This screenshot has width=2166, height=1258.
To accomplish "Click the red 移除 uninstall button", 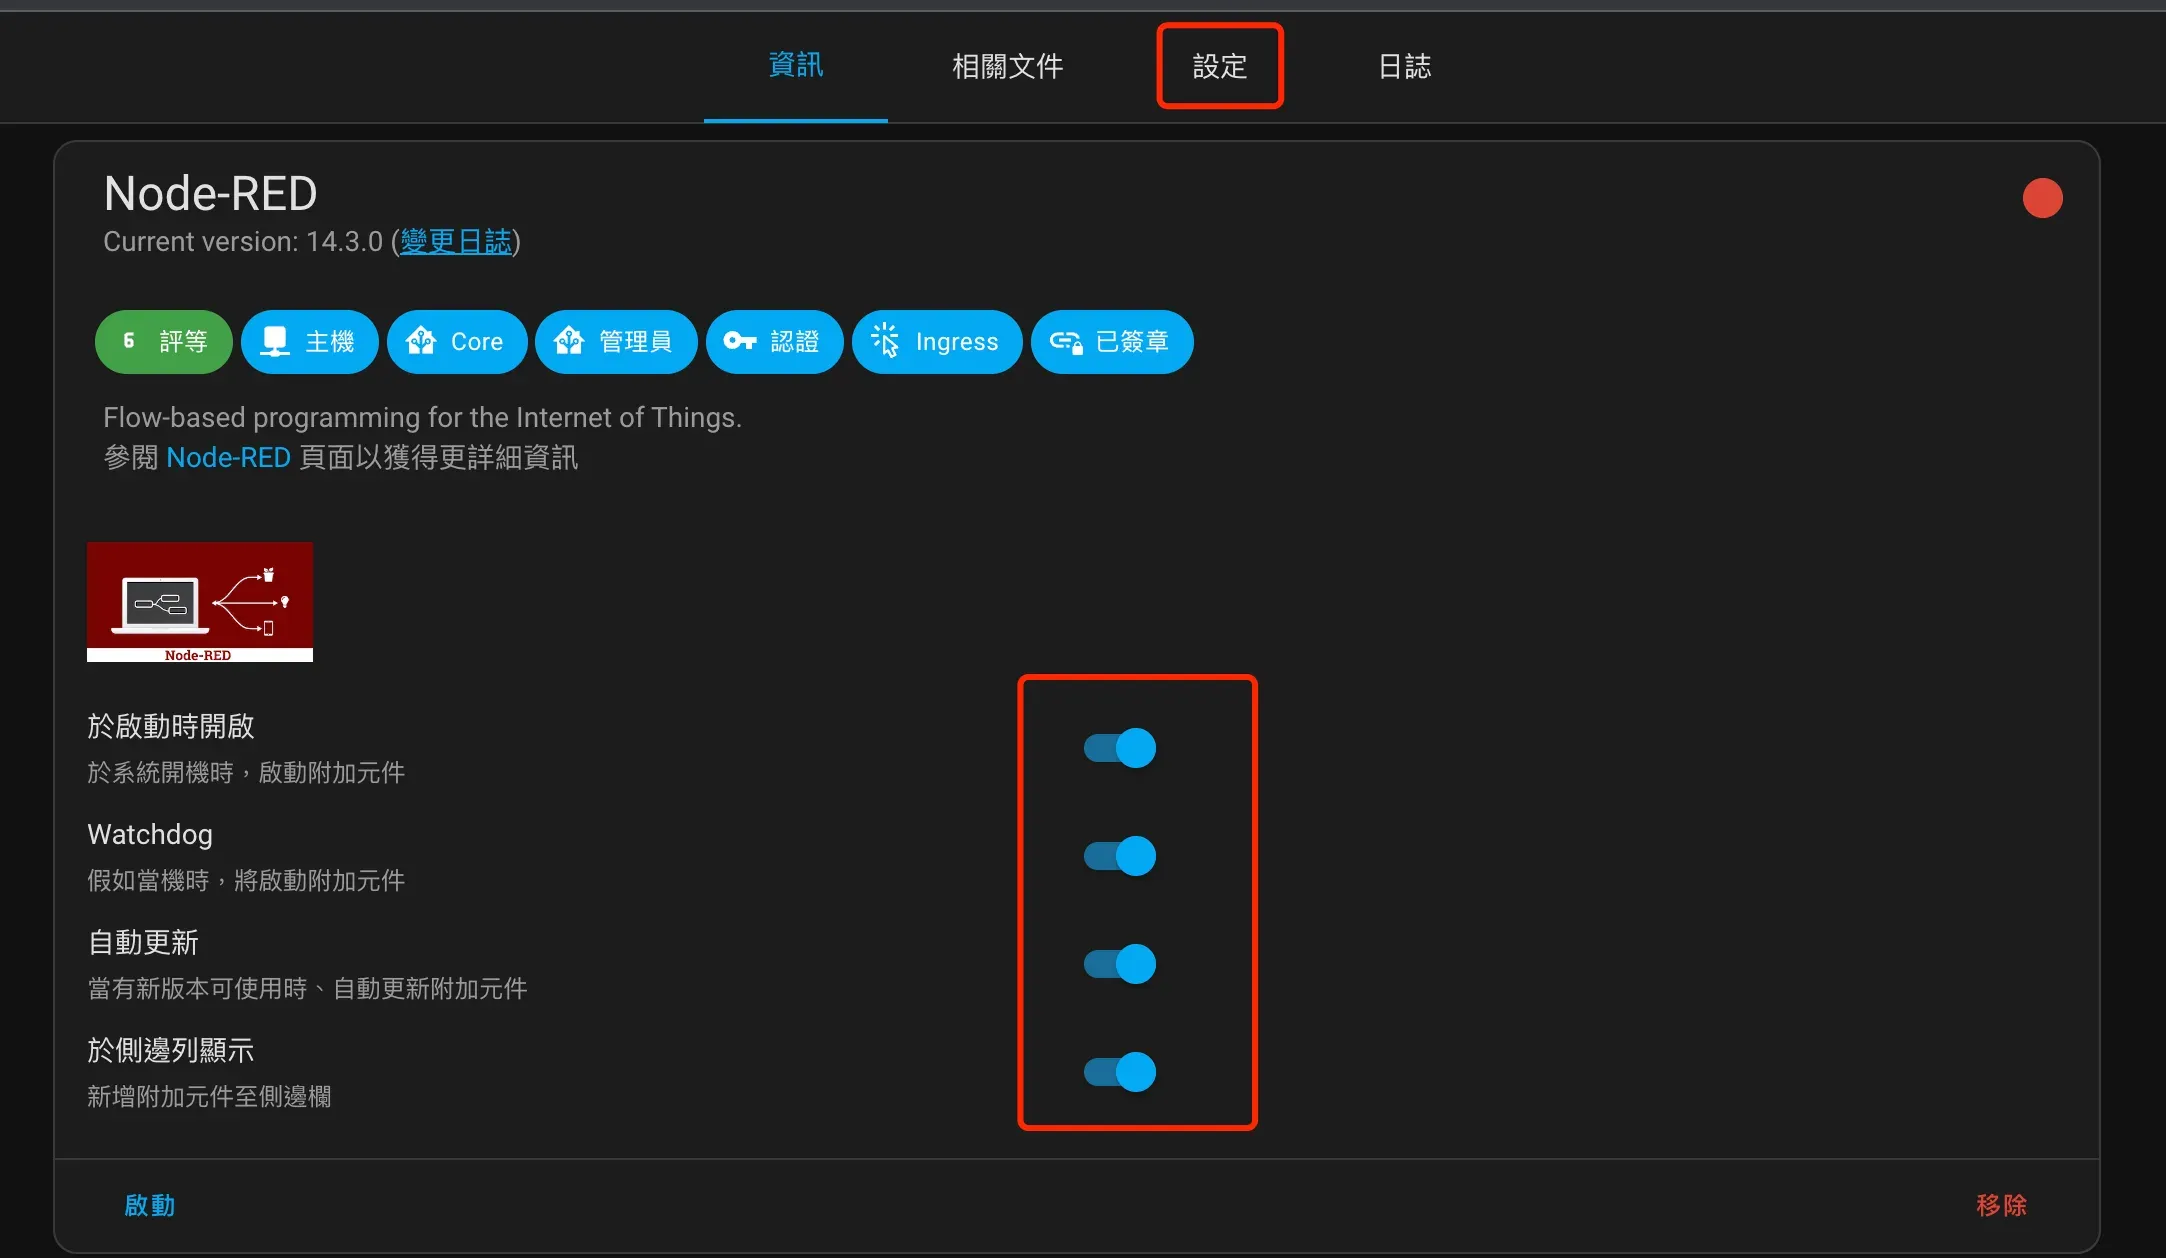I will (x=2001, y=1205).
